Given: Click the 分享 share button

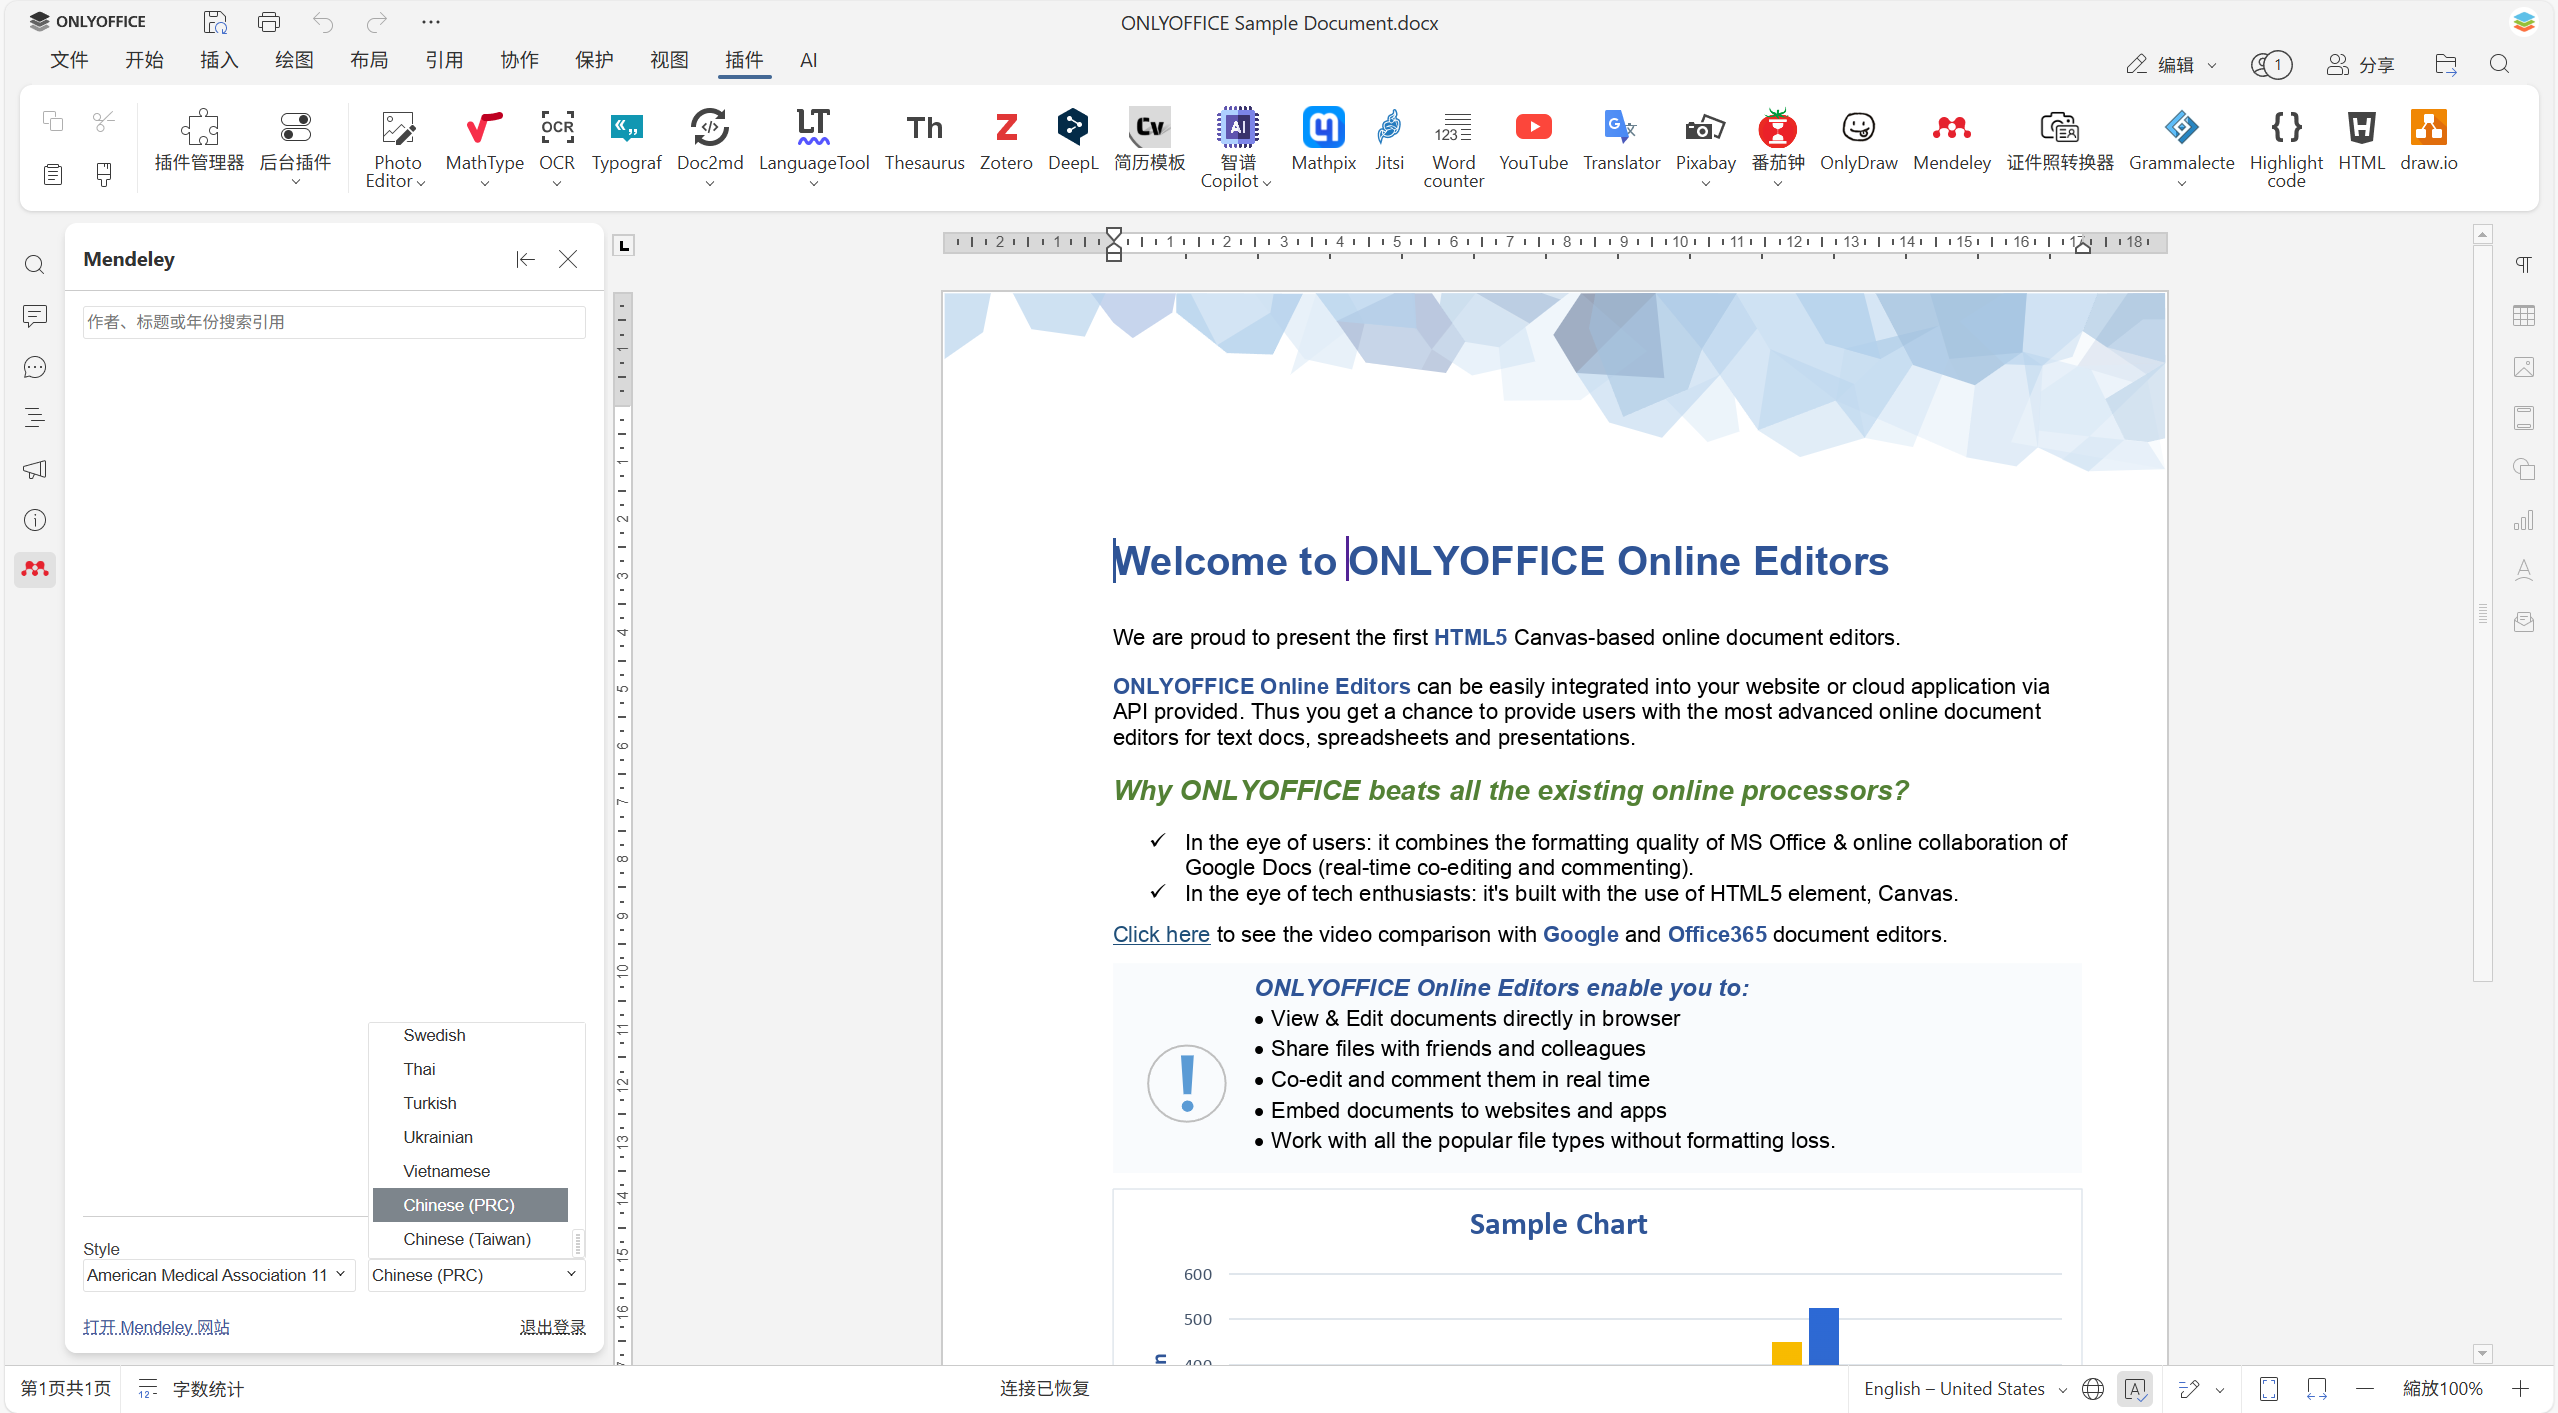Looking at the screenshot, I should [x=2359, y=65].
